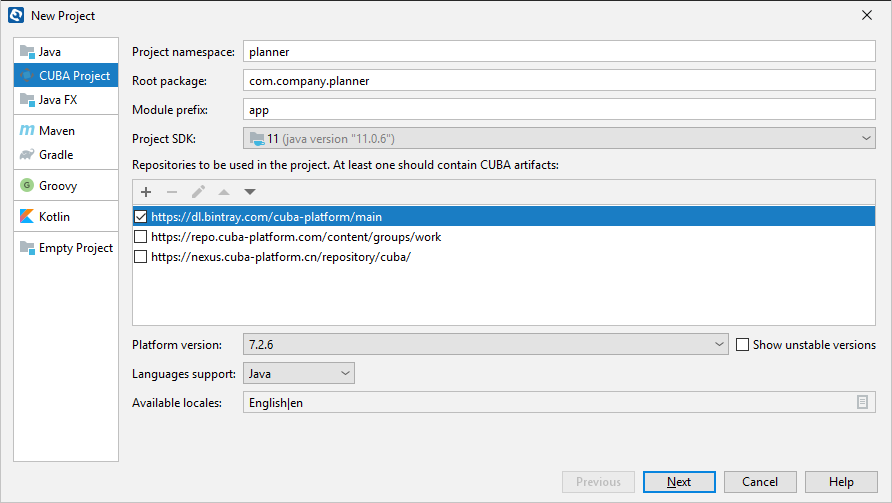892x503 pixels.
Task: Click the Help button
Action: (841, 482)
